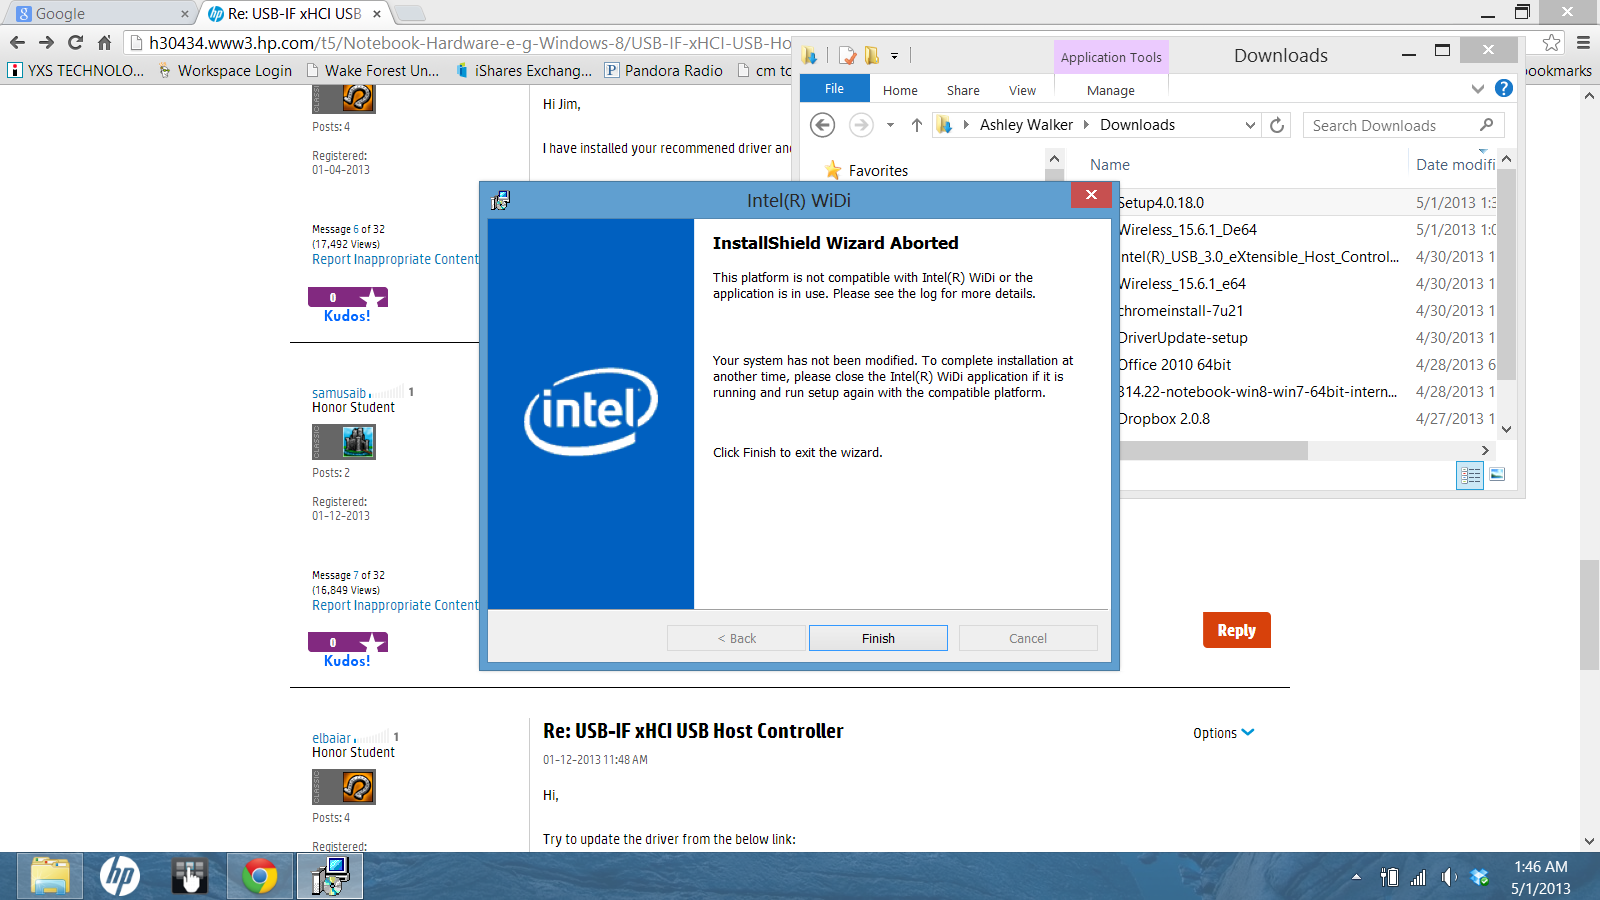Customize quick access toolbar dropdown arrow

894,56
